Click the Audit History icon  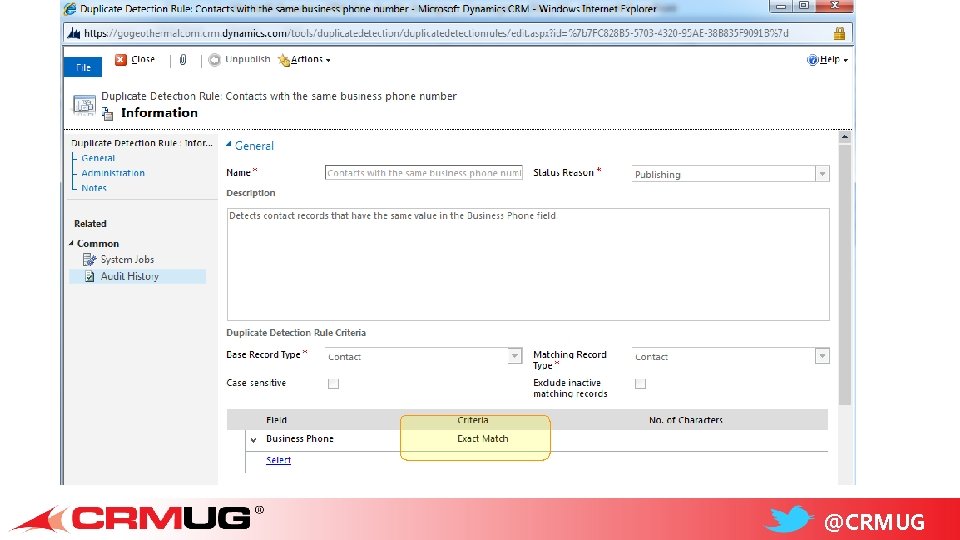point(89,276)
